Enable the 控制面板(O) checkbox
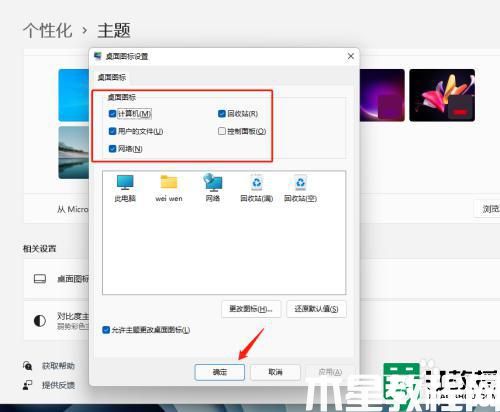 coord(222,131)
